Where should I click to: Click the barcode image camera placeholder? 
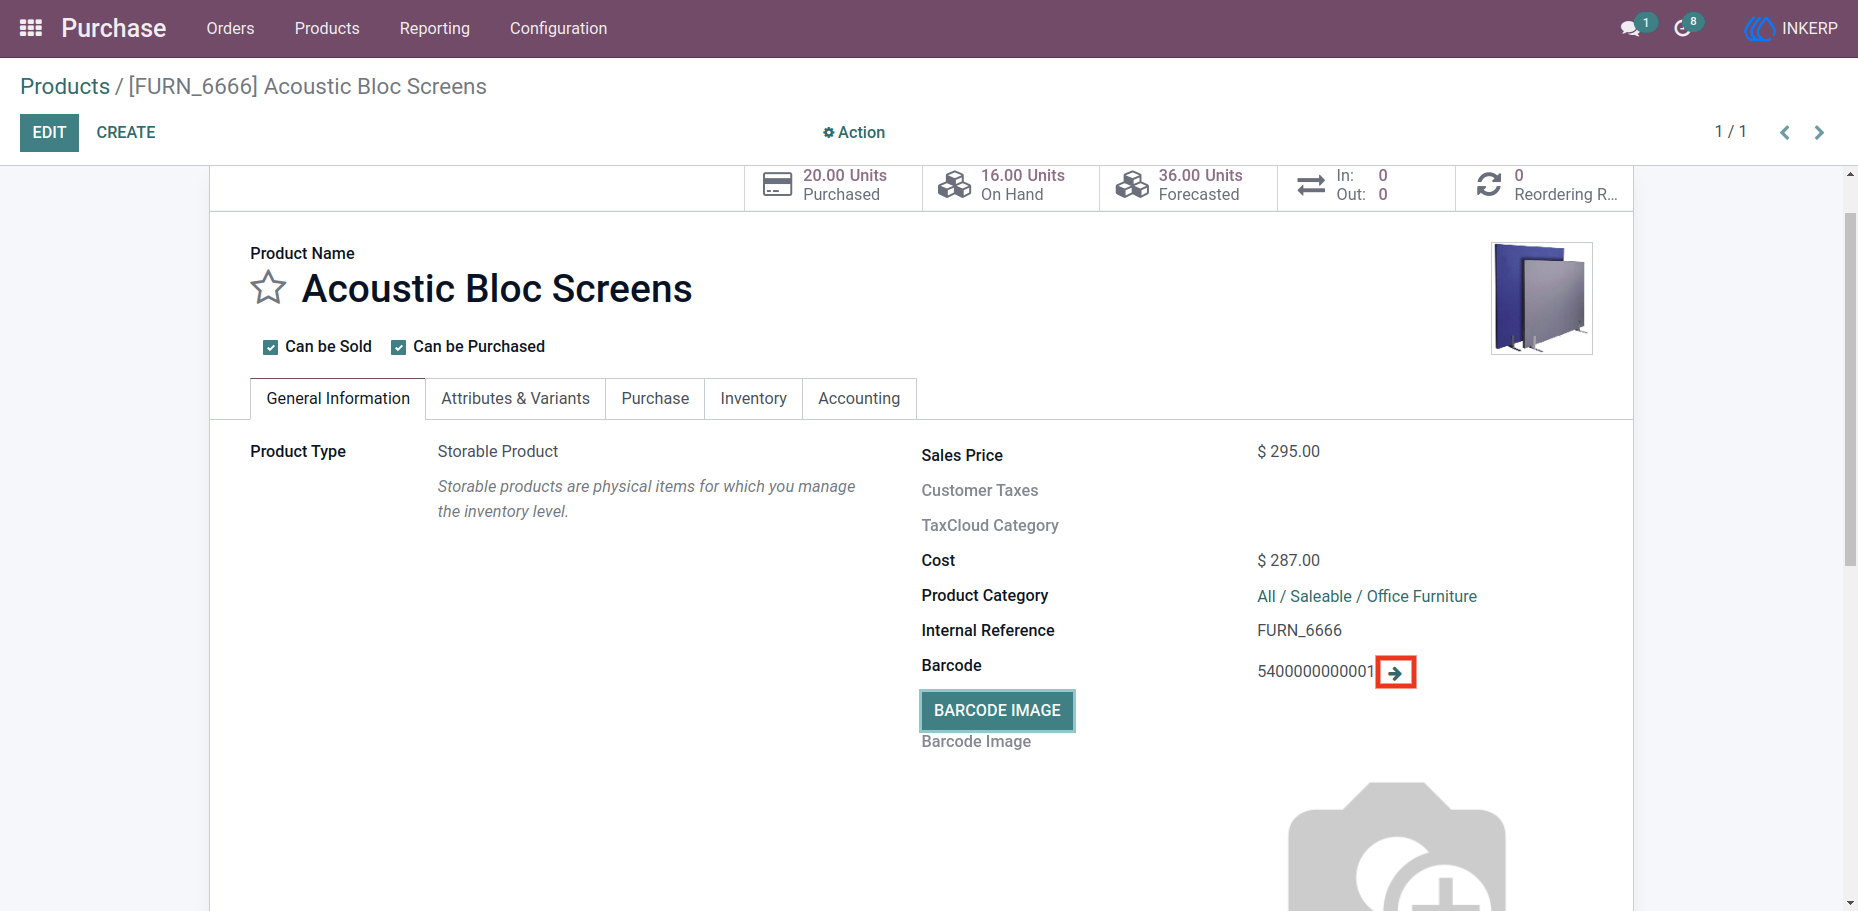(x=1396, y=846)
